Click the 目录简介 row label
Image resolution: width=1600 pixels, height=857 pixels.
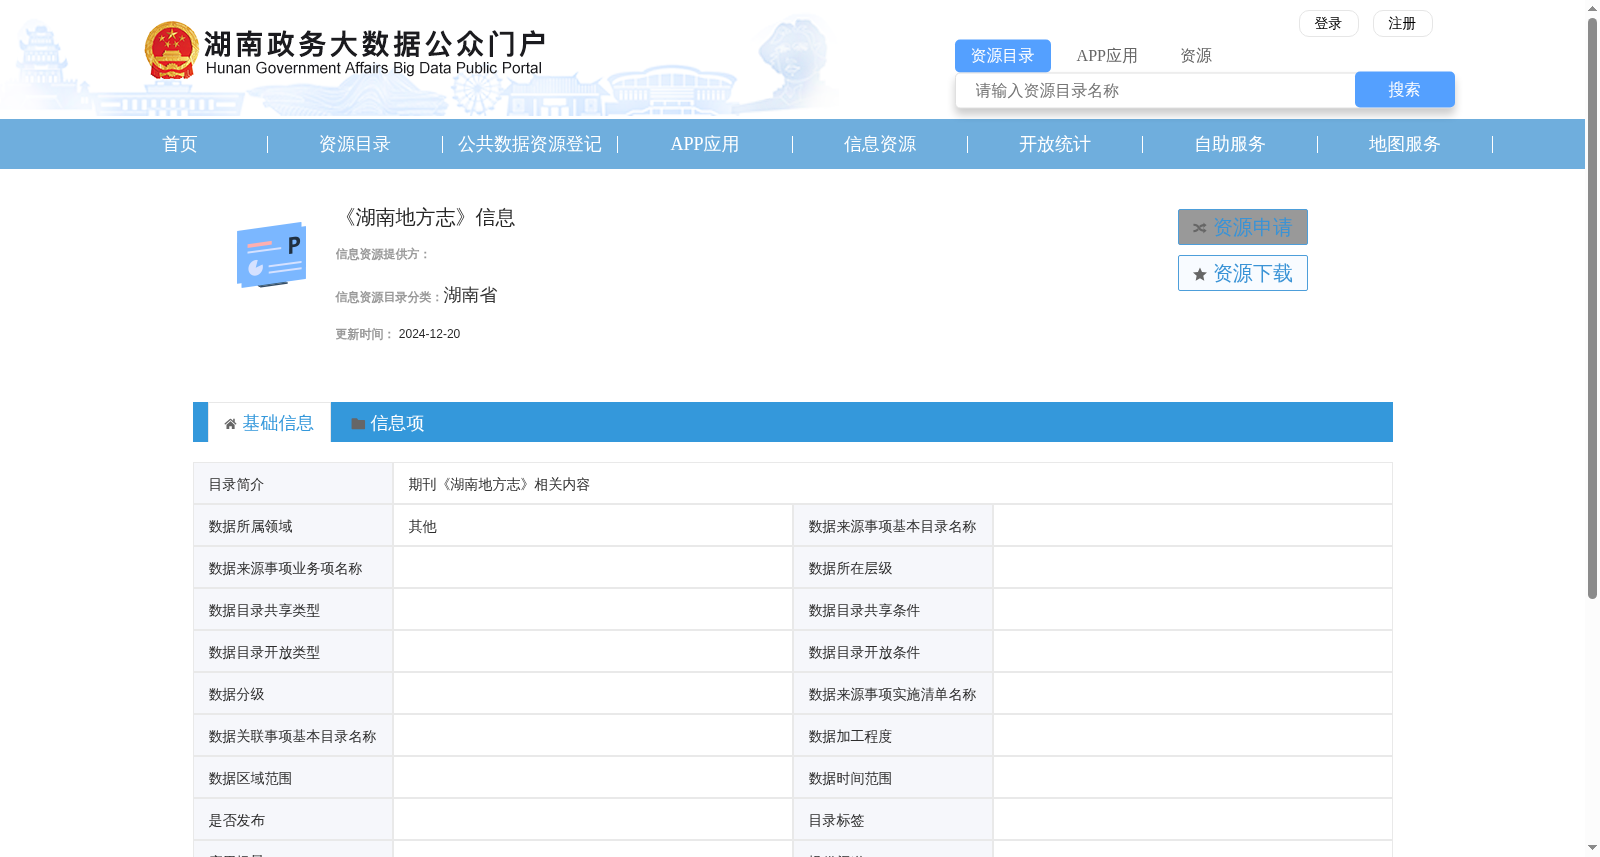point(236,484)
